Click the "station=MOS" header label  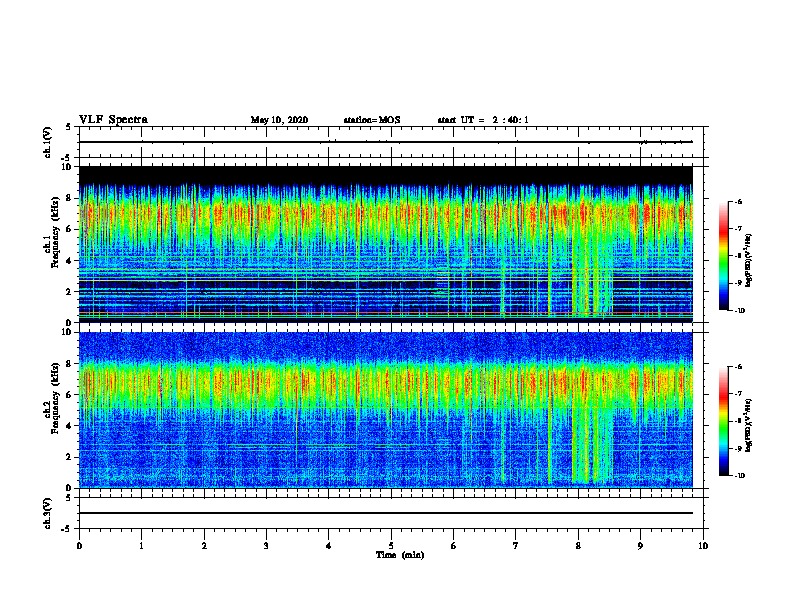372,120
